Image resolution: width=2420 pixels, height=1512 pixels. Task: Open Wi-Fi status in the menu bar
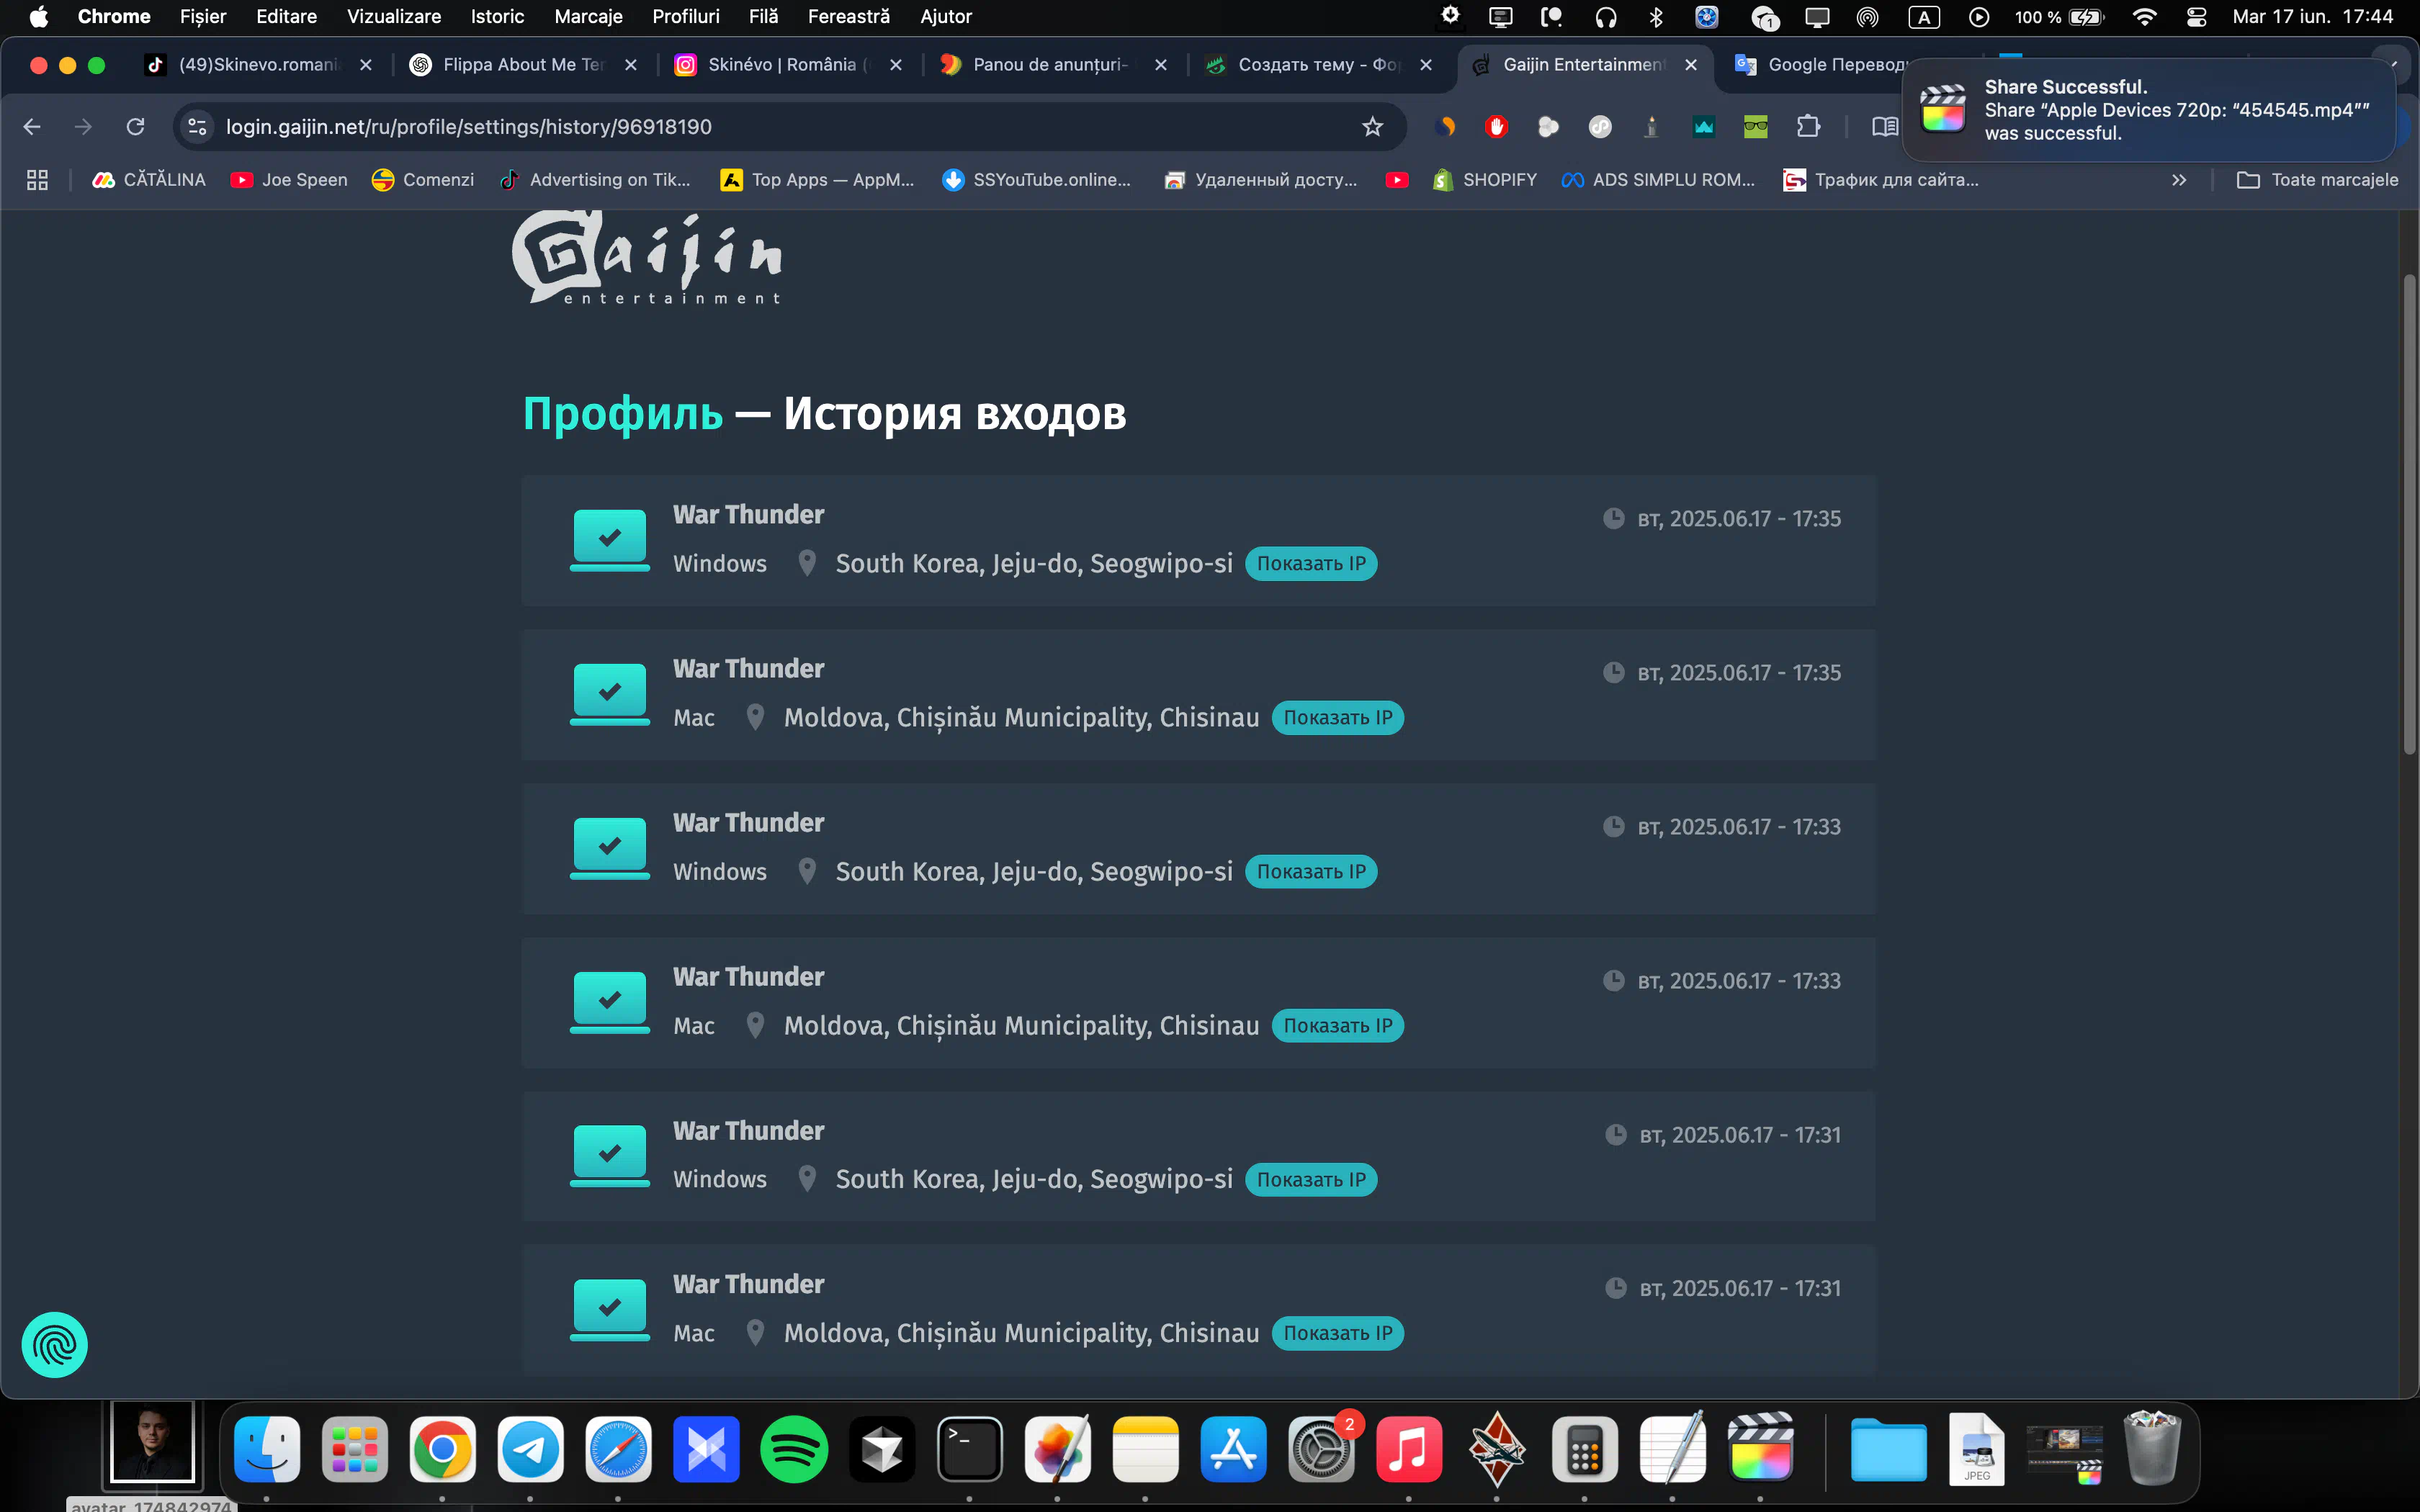point(2144,16)
